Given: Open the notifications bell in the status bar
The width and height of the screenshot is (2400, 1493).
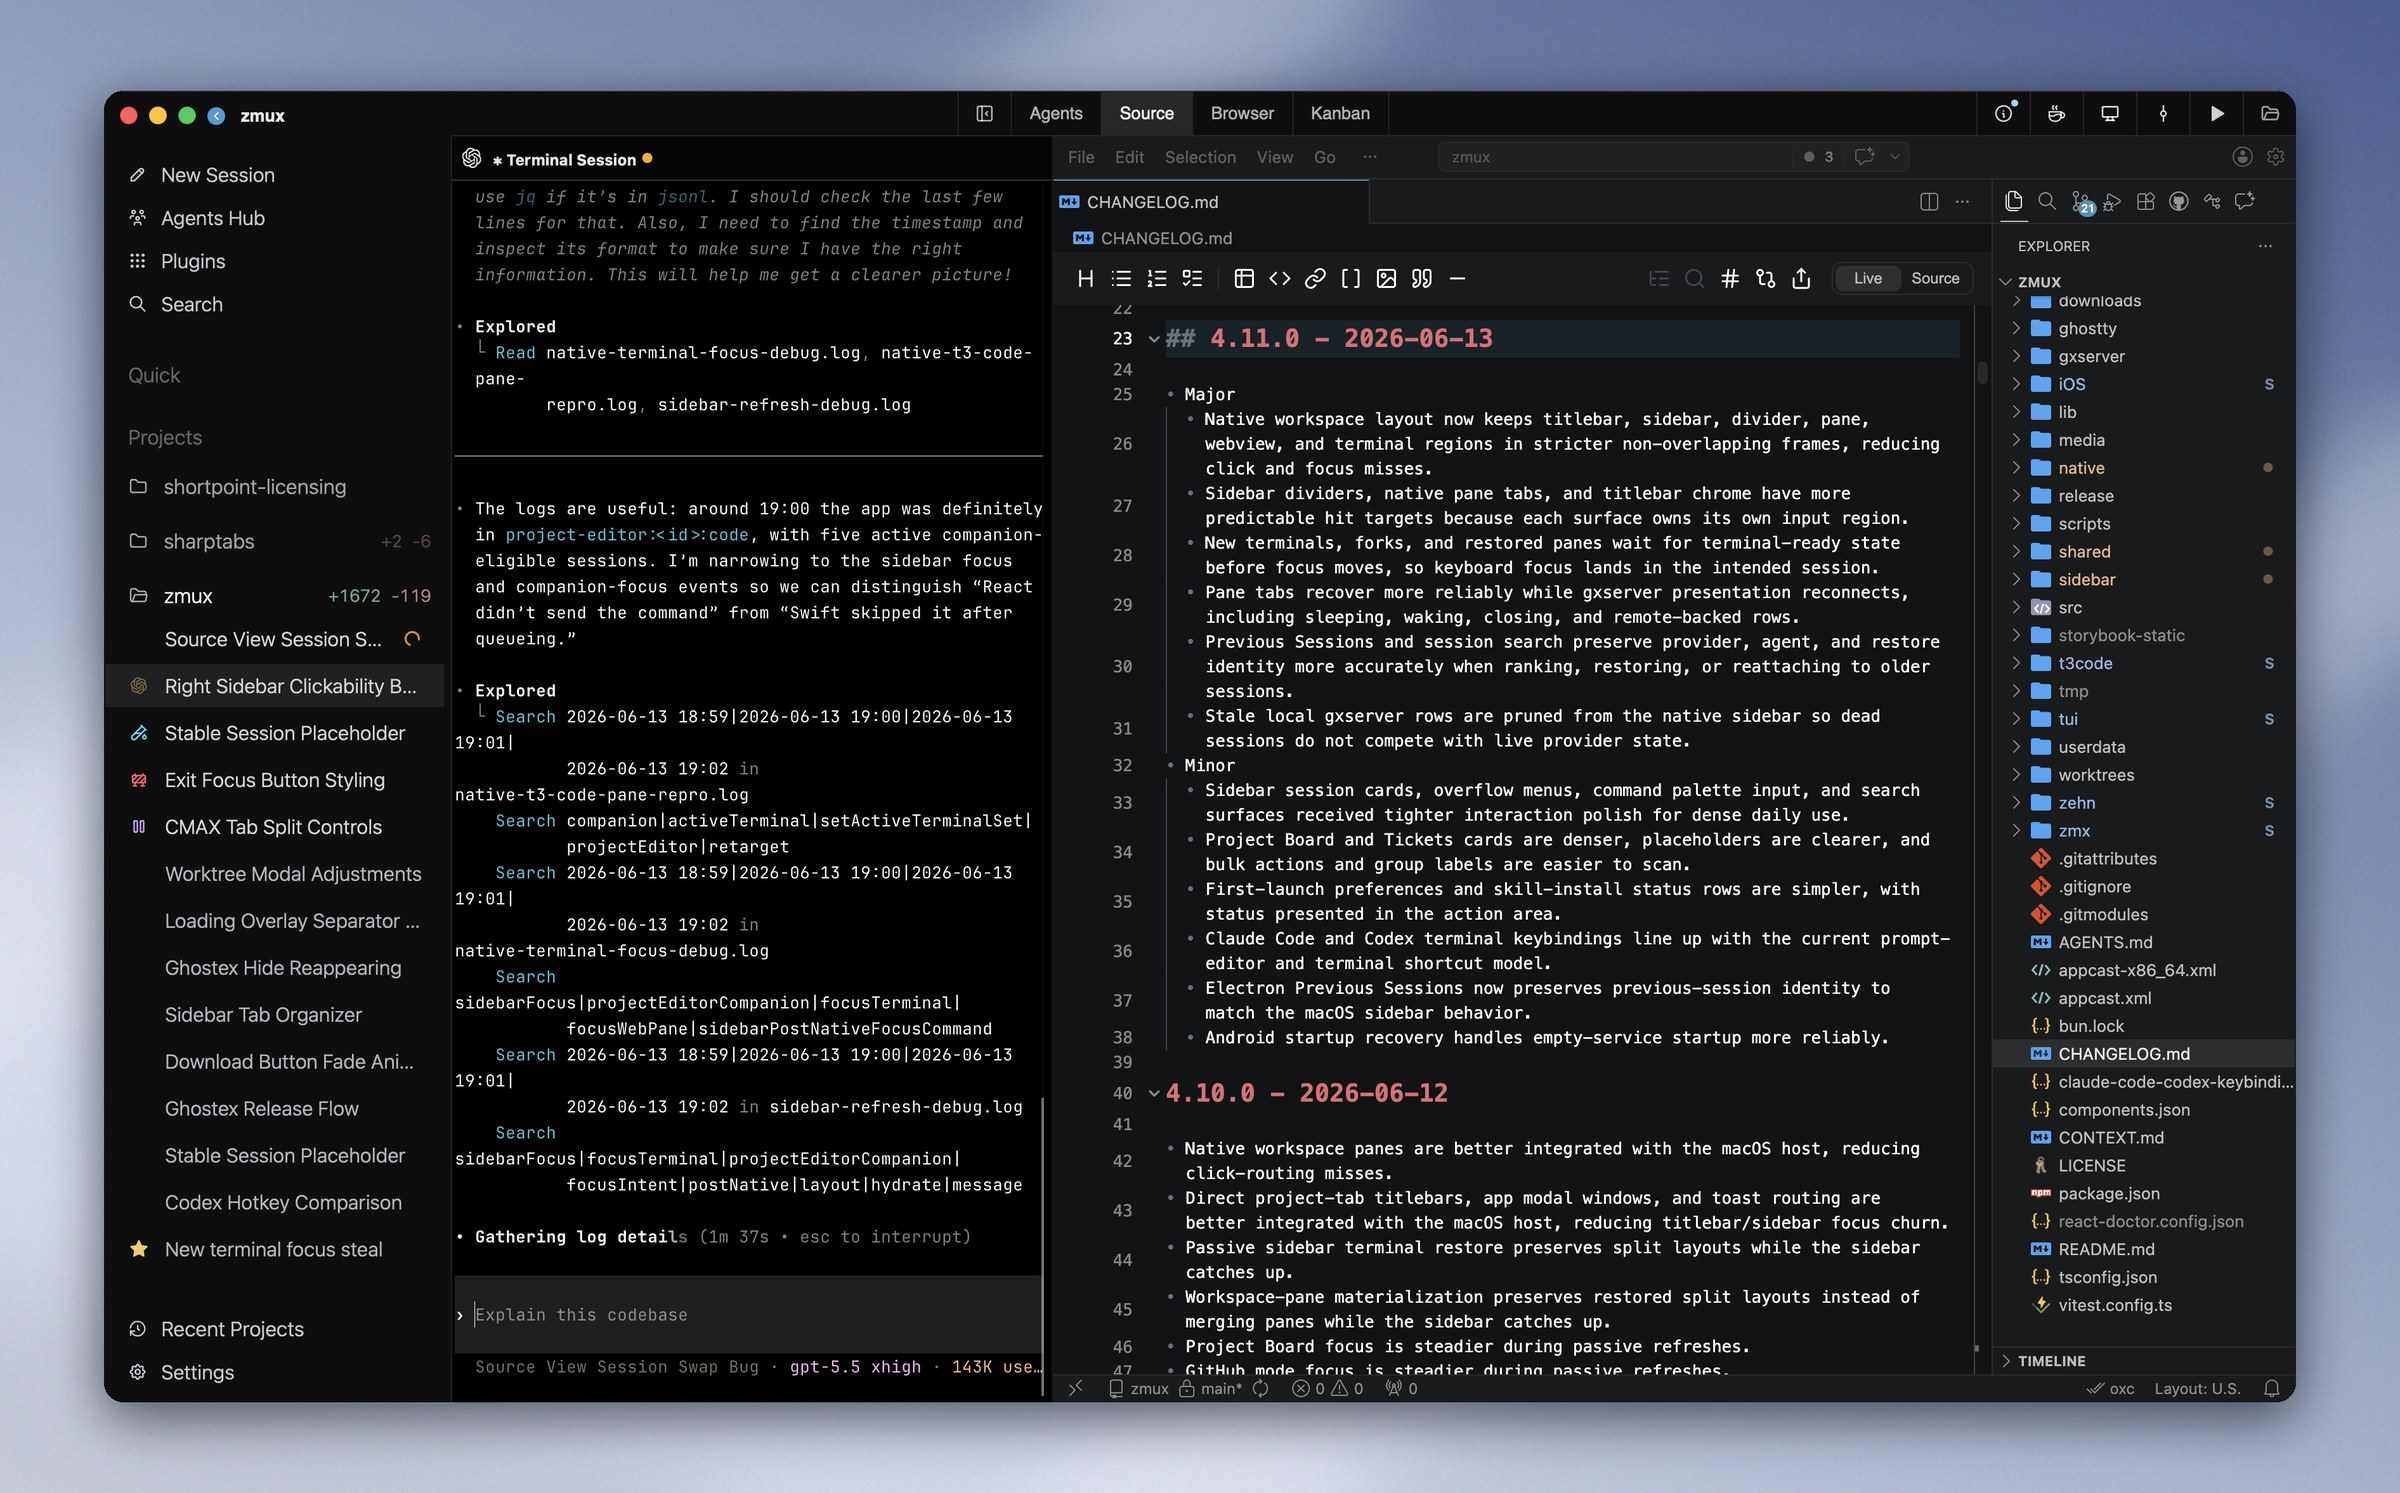Looking at the screenshot, I should tap(2272, 1388).
